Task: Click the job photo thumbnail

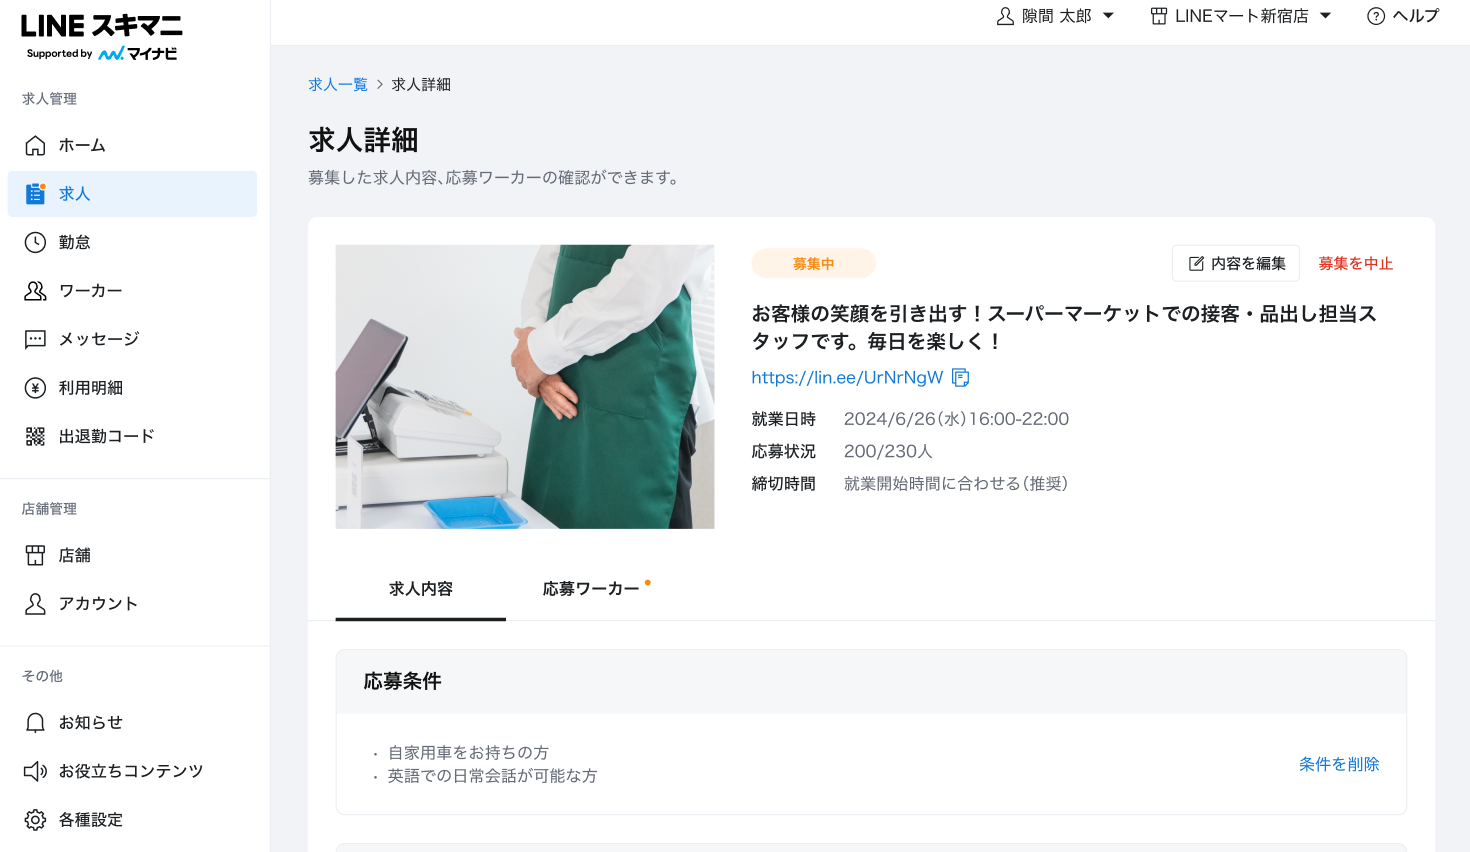Action: tap(525, 387)
